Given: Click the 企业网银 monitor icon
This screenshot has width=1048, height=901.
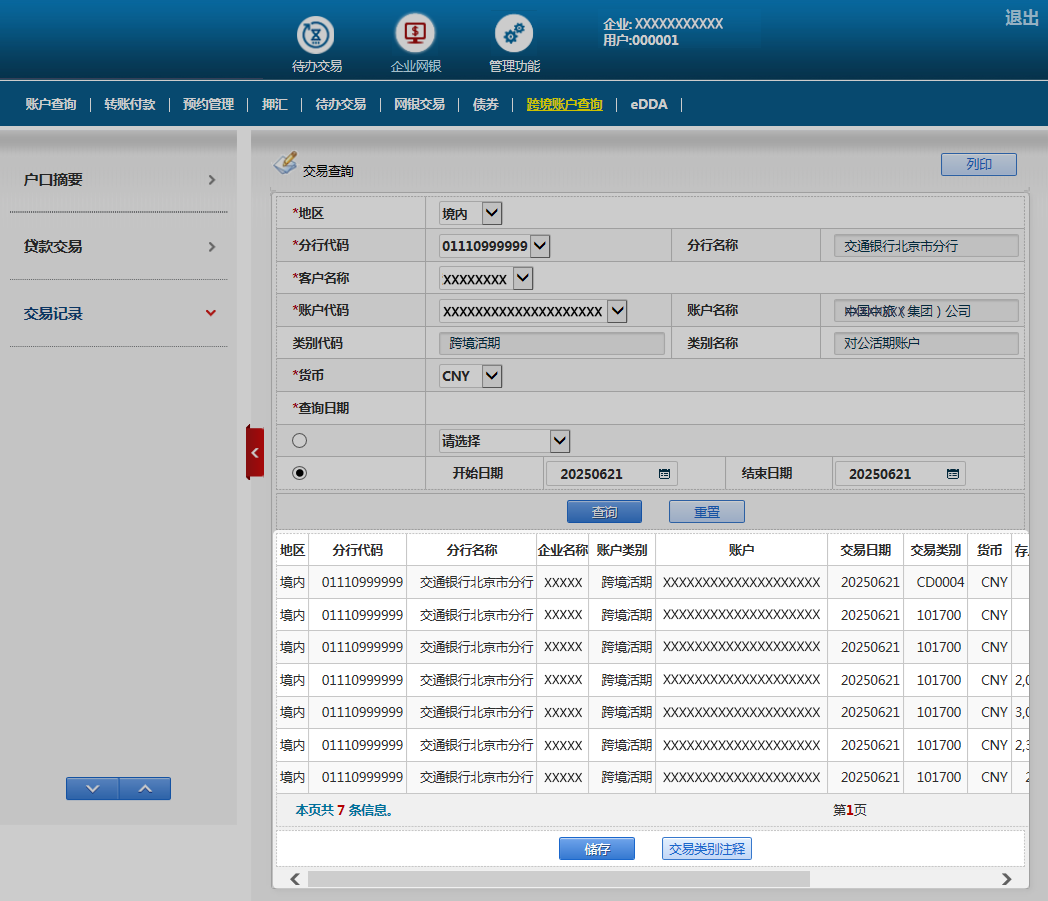Looking at the screenshot, I should coord(415,33).
